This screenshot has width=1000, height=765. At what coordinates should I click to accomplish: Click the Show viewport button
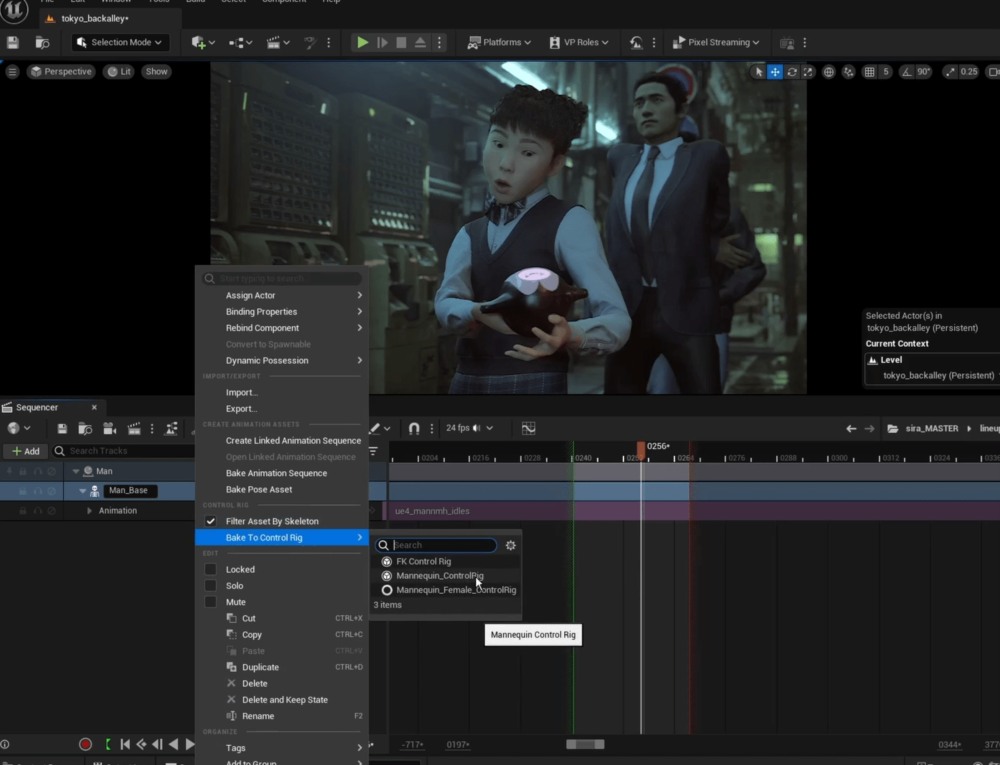click(x=156, y=71)
